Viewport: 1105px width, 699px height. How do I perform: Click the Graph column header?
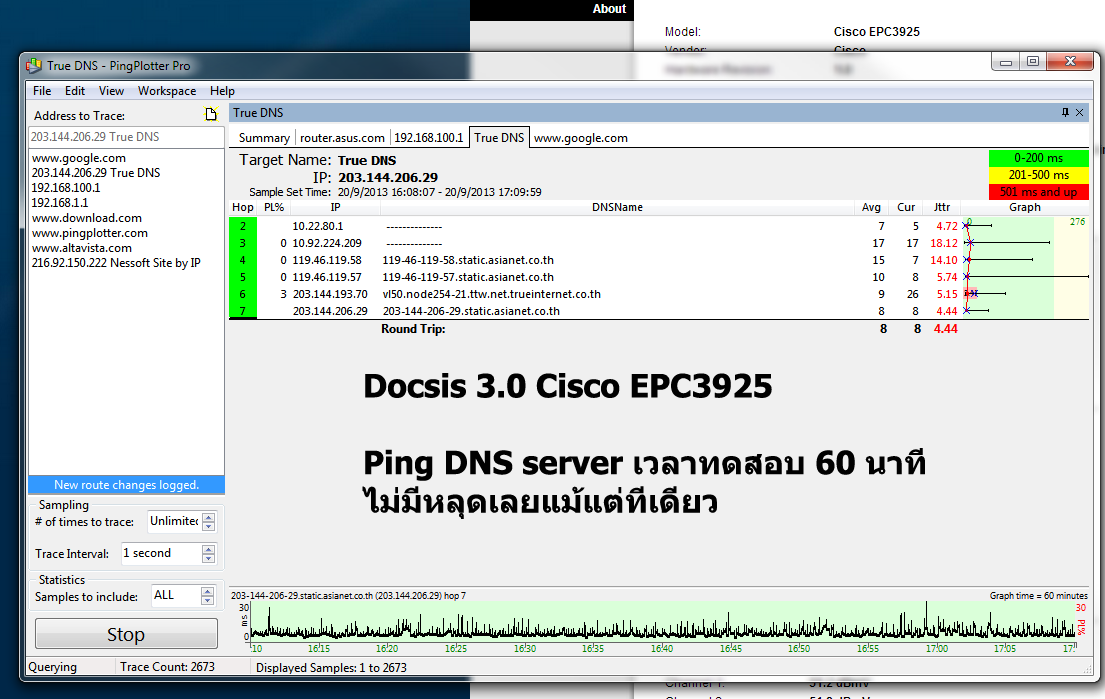click(1025, 207)
